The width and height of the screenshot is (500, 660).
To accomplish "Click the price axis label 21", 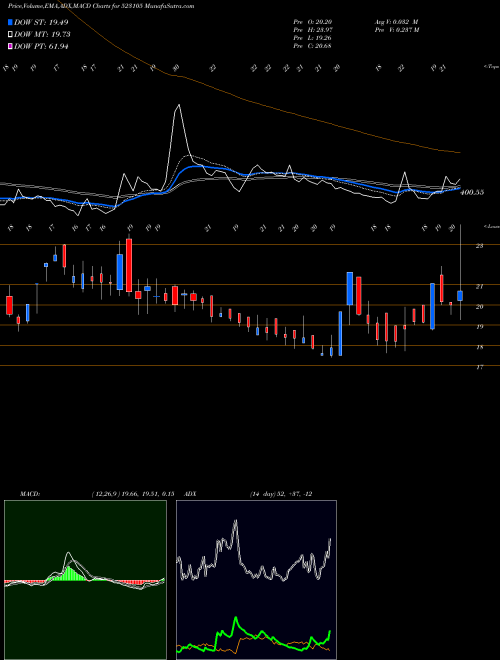I will coord(479,287).
